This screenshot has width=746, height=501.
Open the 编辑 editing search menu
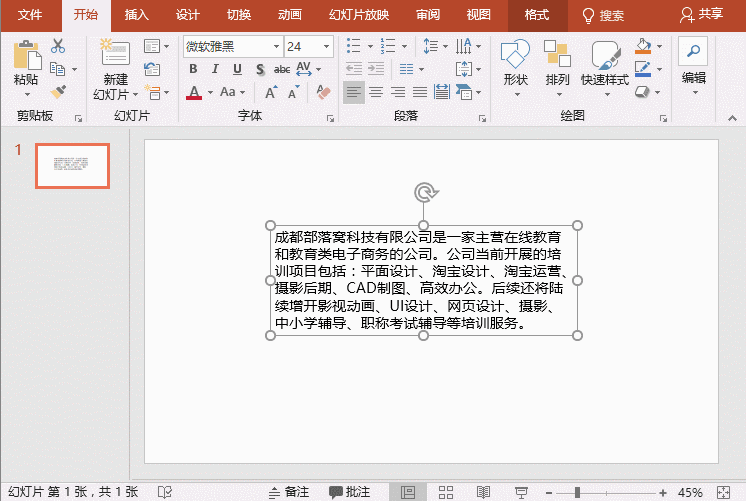(x=694, y=65)
